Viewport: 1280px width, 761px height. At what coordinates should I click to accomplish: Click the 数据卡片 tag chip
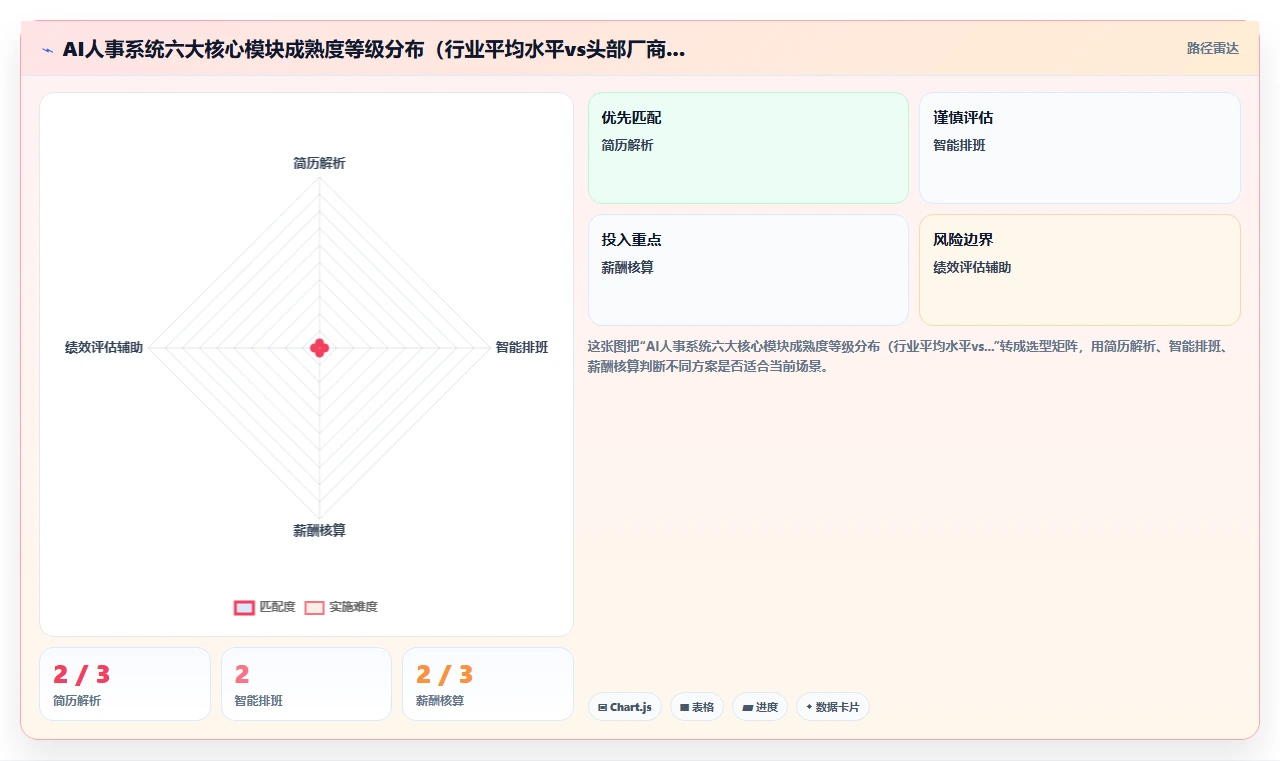click(x=833, y=707)
